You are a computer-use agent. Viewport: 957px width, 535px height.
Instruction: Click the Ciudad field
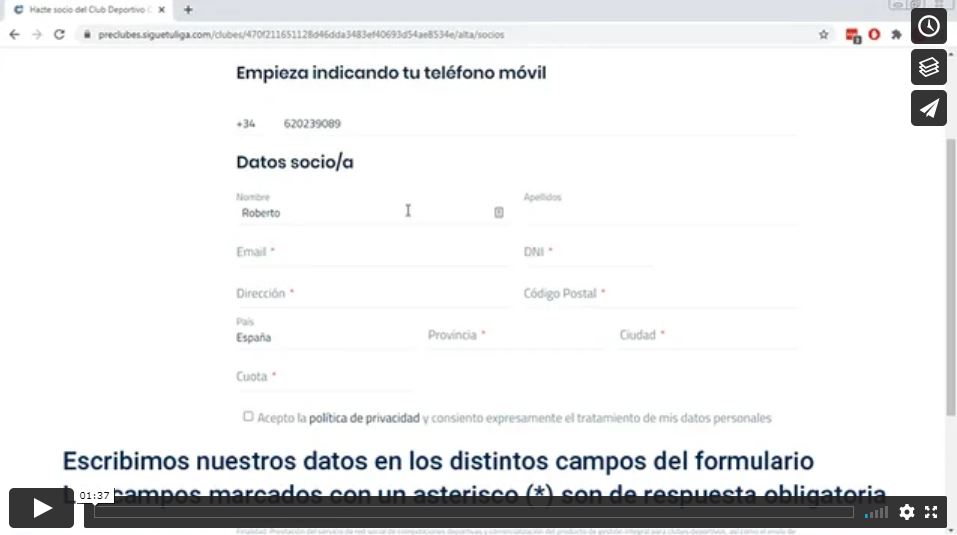click(x=708, y=336)
